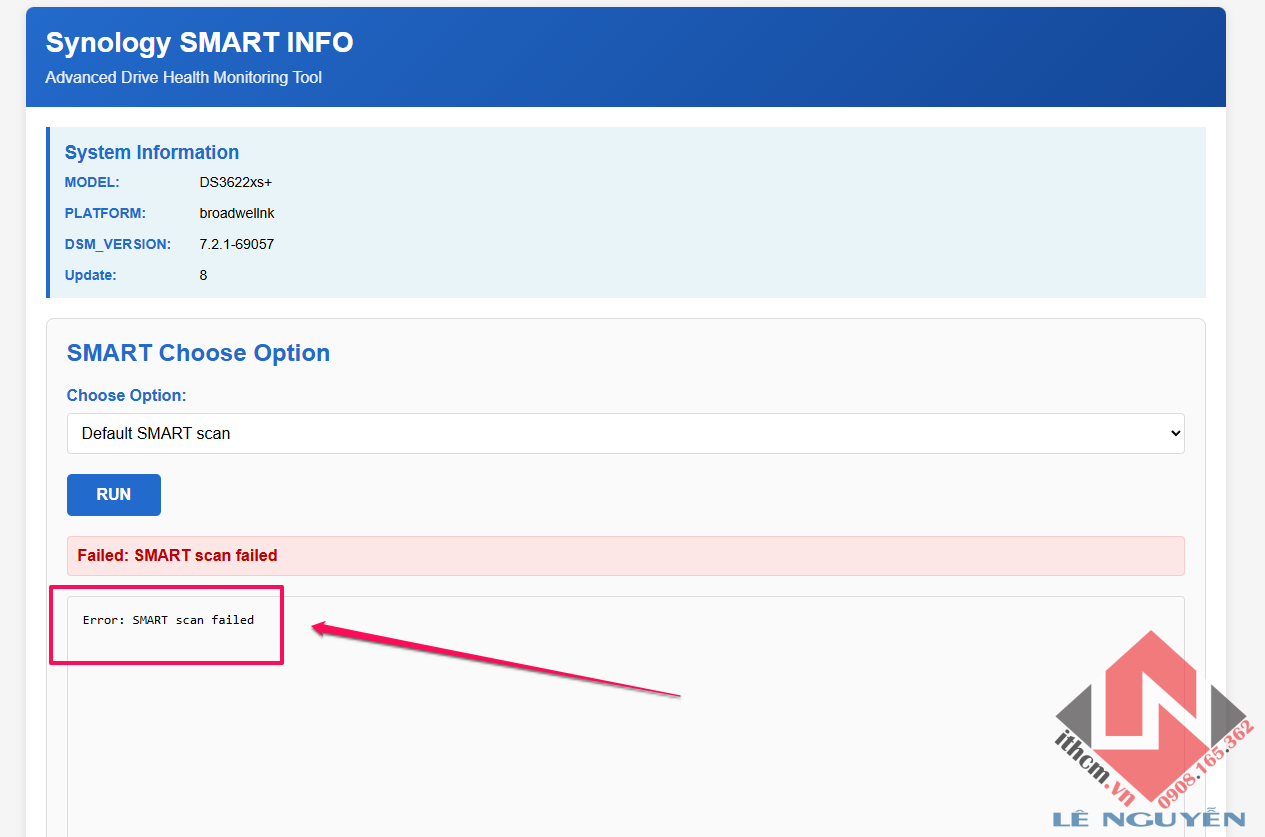Click the System Information heading

[152, 152]
